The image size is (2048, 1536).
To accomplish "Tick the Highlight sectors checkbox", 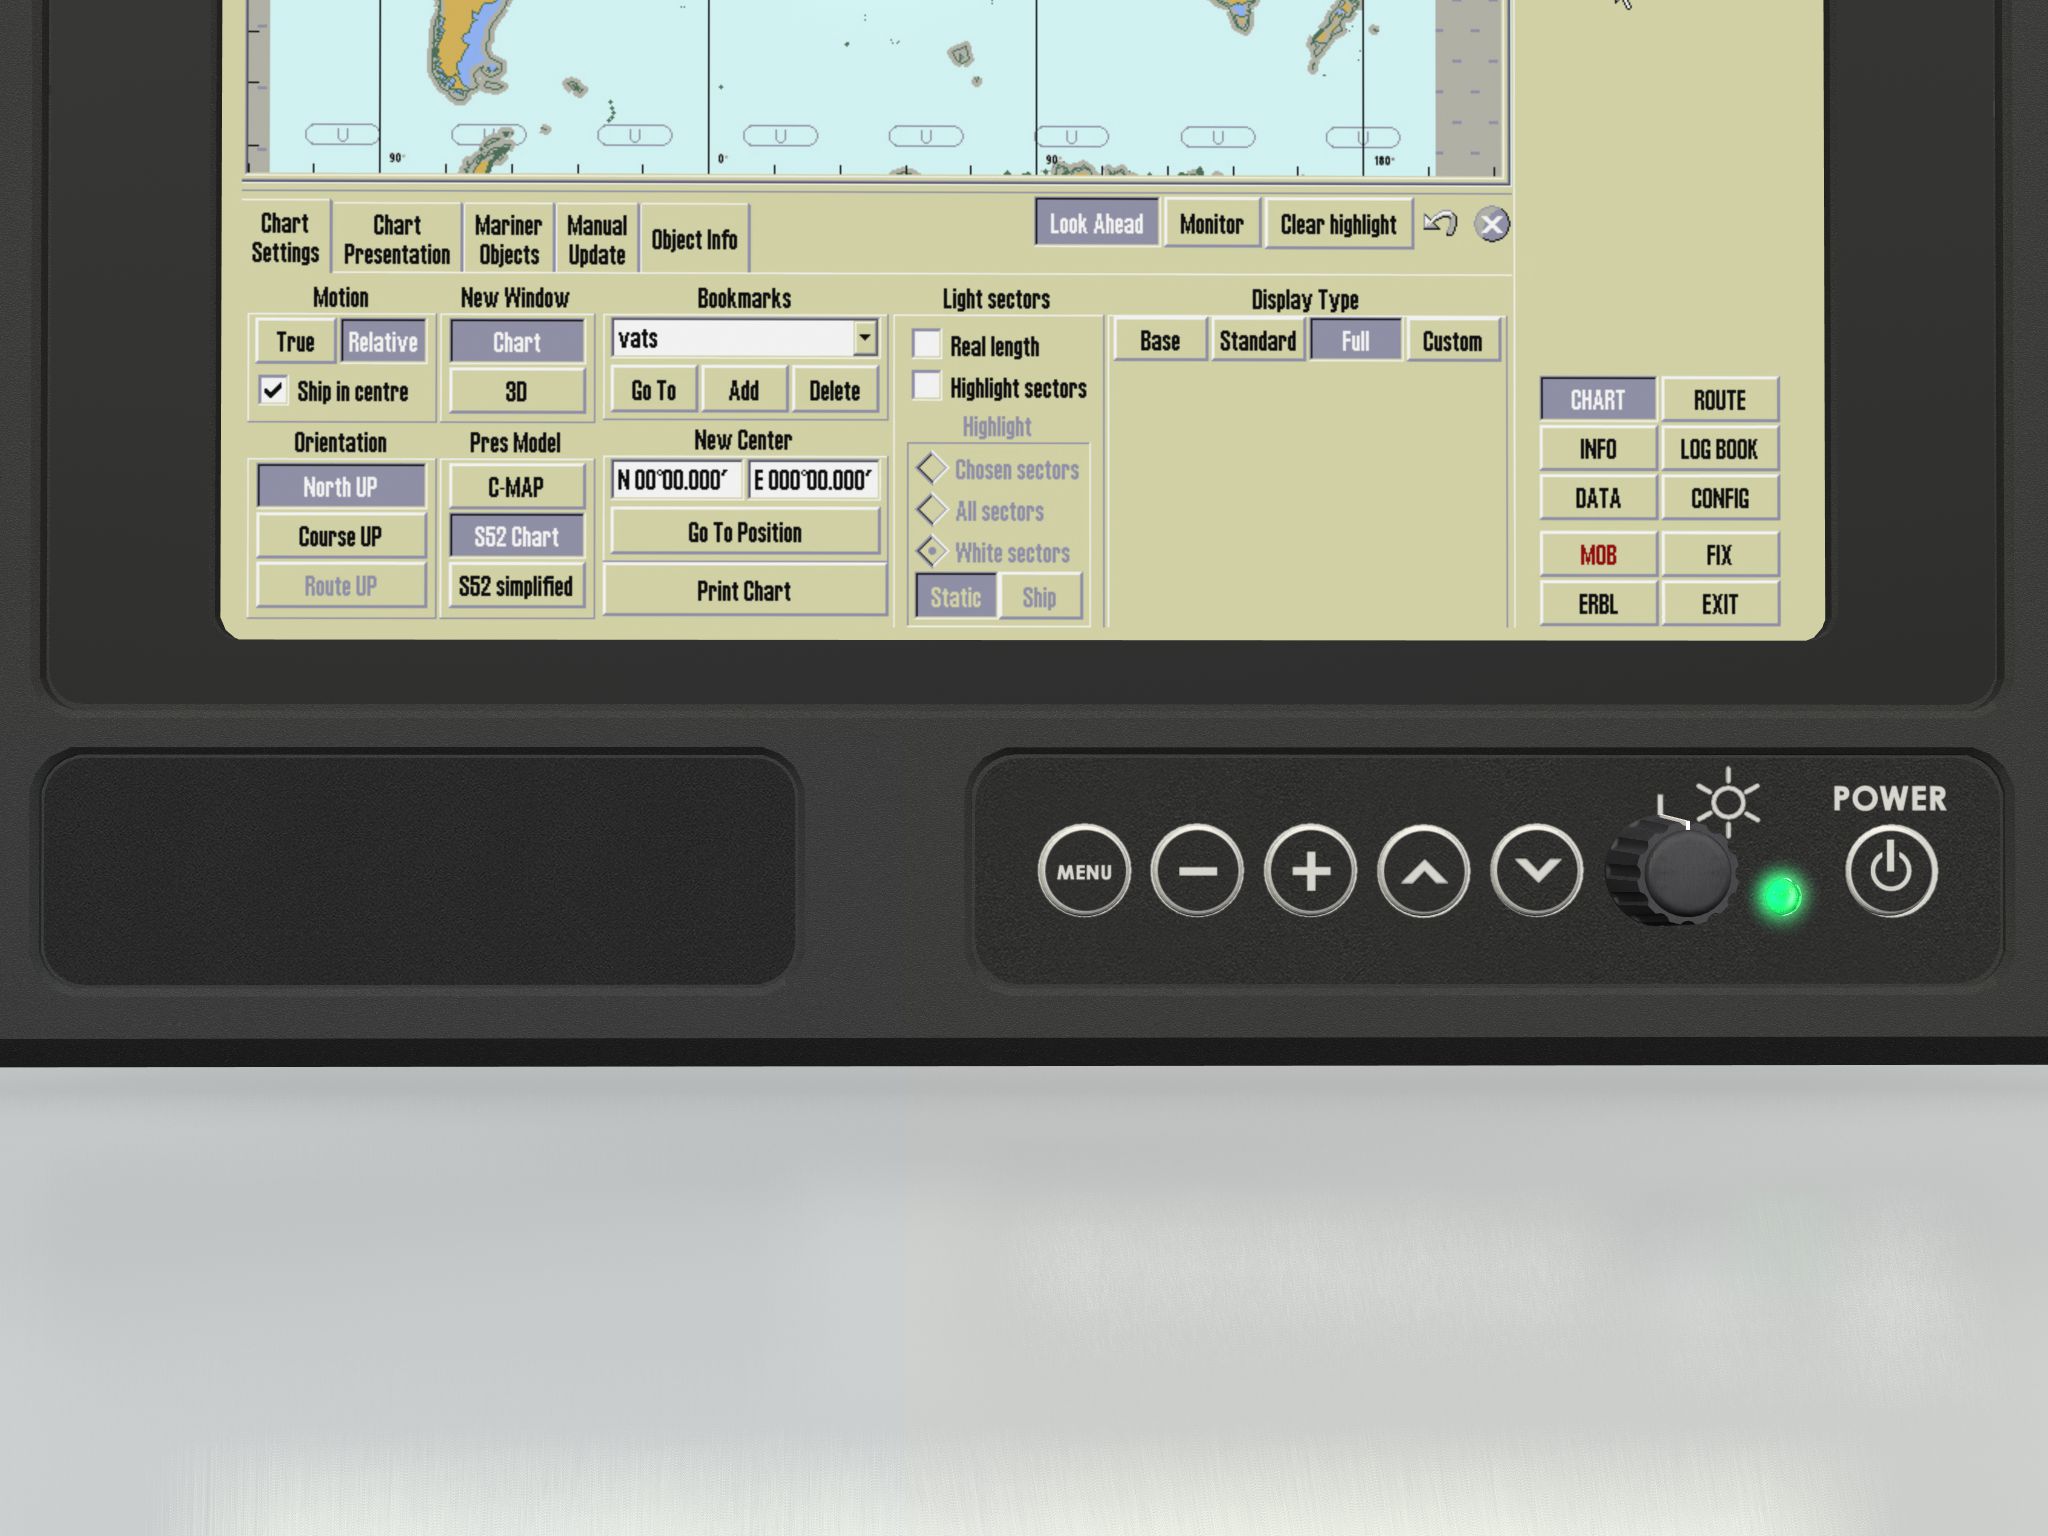I will 927,387.
